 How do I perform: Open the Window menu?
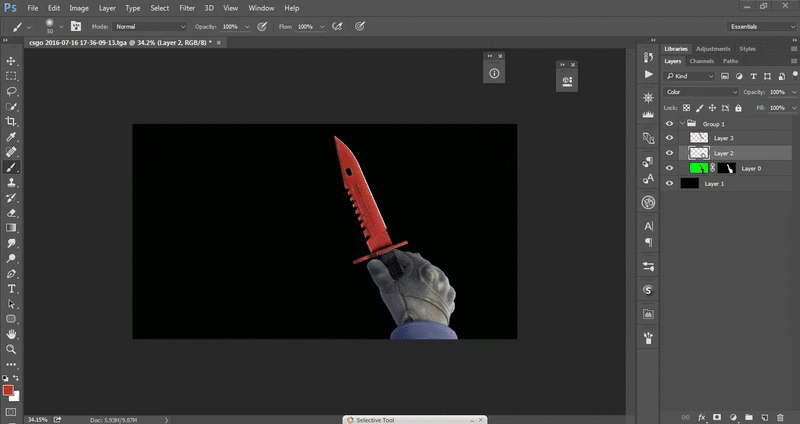click(261, 8)
